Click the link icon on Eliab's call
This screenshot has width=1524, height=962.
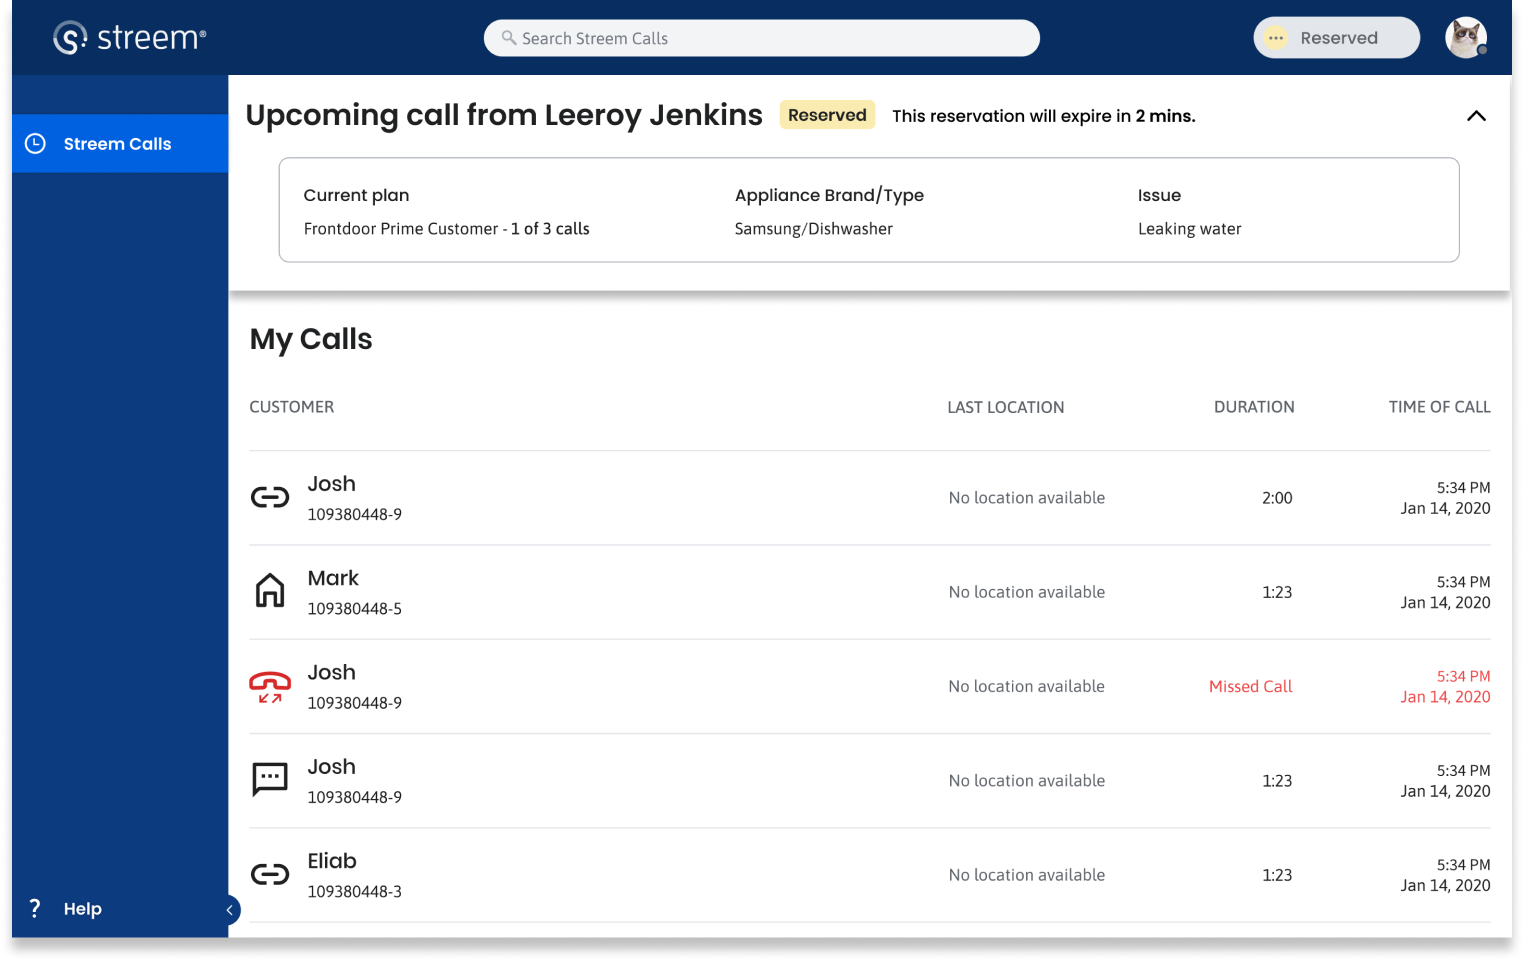[270, 875]
